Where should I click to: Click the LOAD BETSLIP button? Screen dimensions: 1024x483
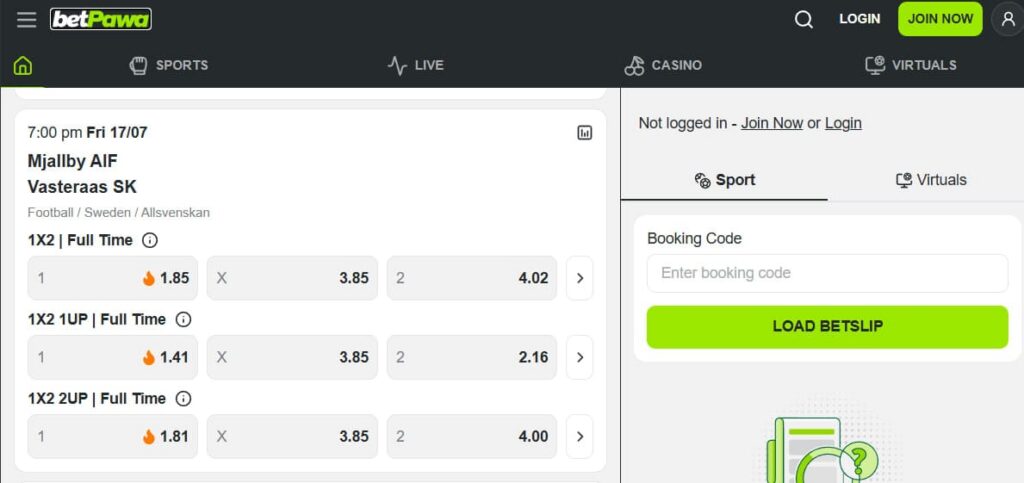pyautogui.click(x=827, y=326)
